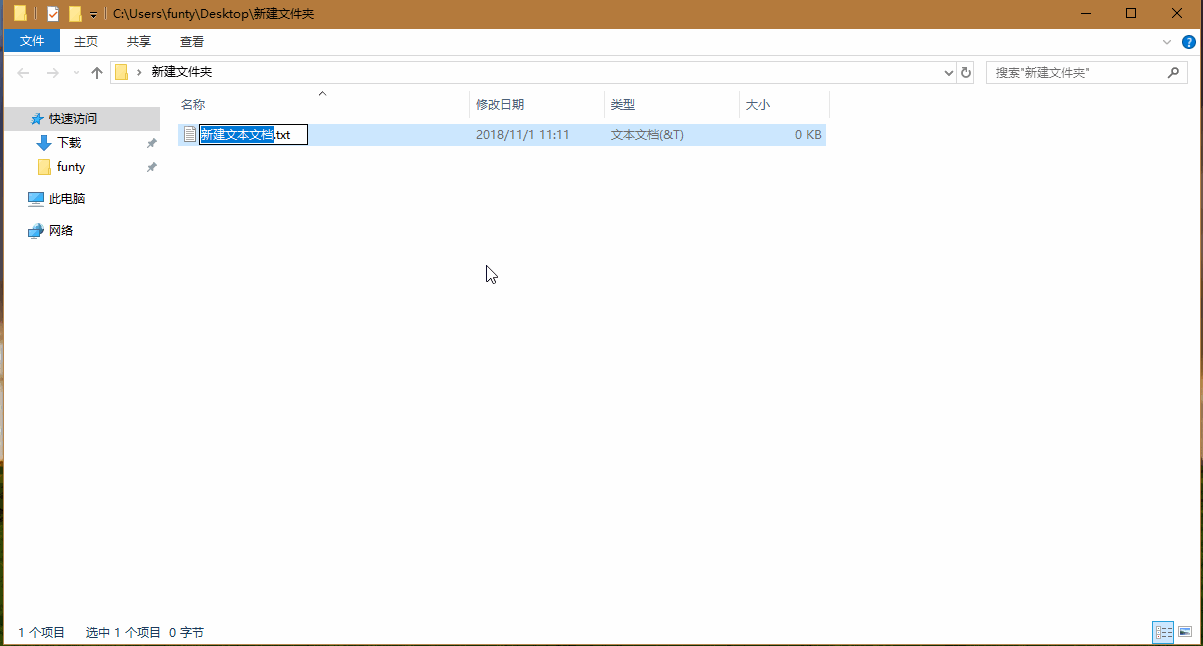Go forward with the Forward arrow

point(53,72)
